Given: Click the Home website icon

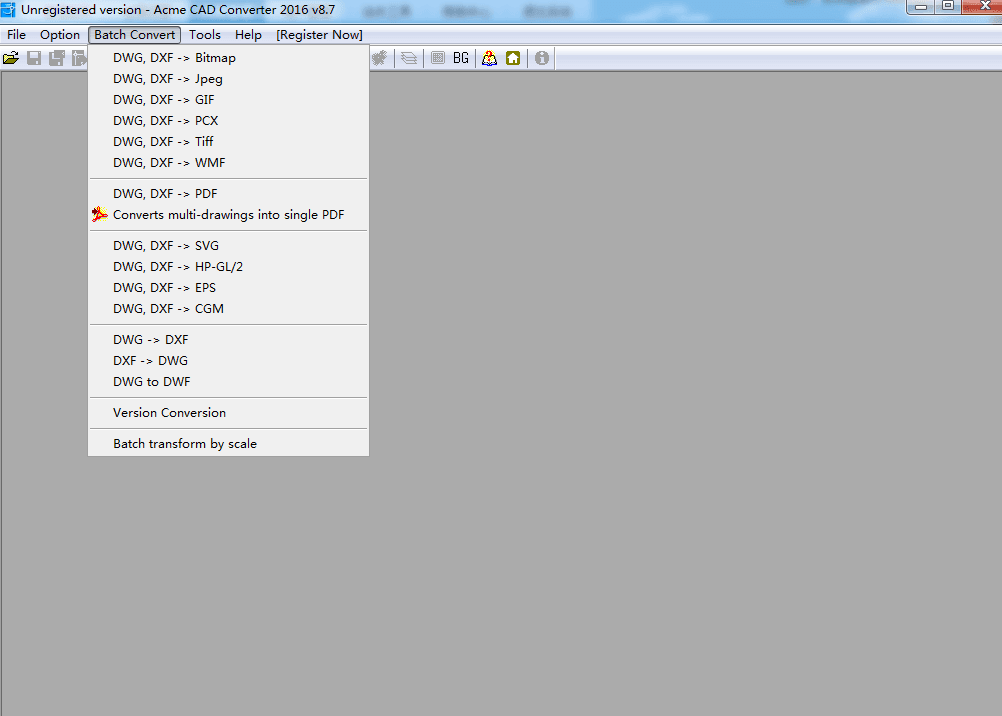Looking at the screenshot, I should pos(513,57).
